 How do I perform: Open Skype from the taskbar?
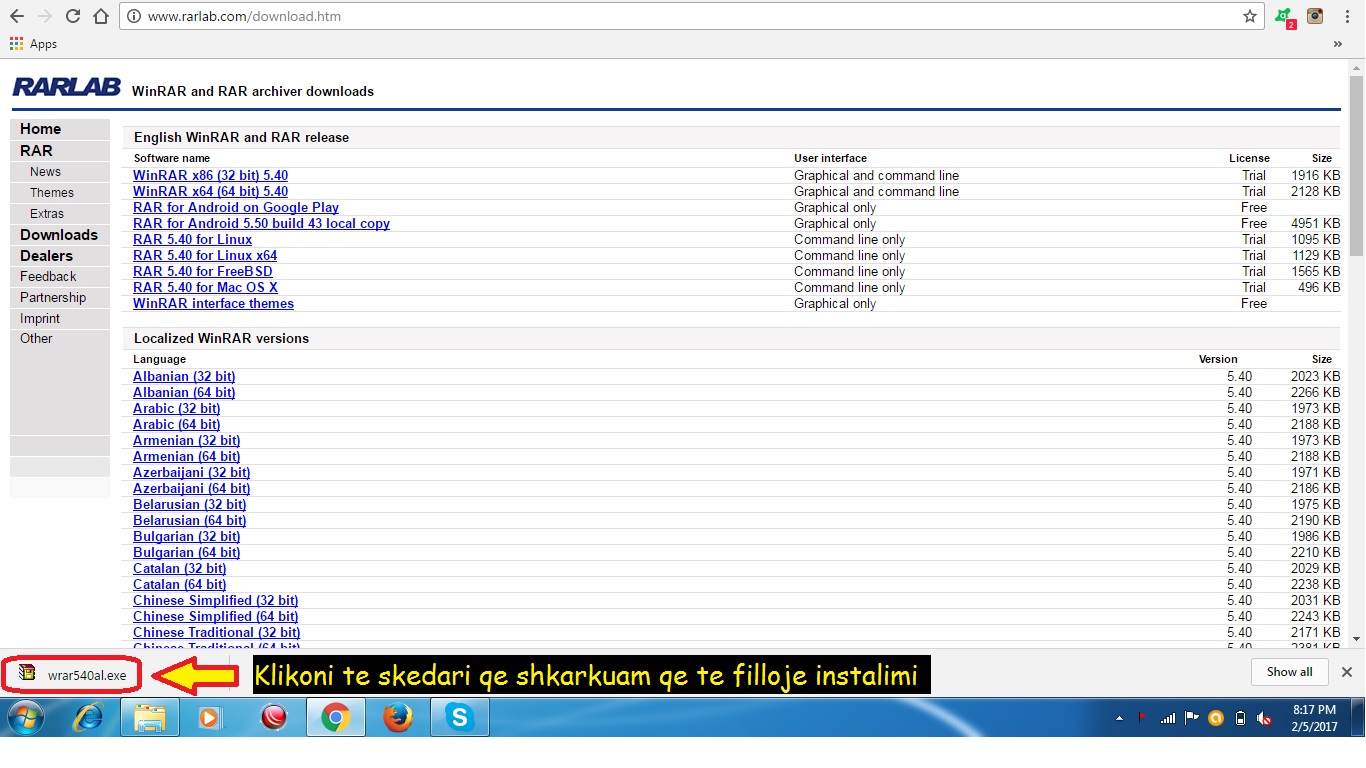tap(459, 718)
